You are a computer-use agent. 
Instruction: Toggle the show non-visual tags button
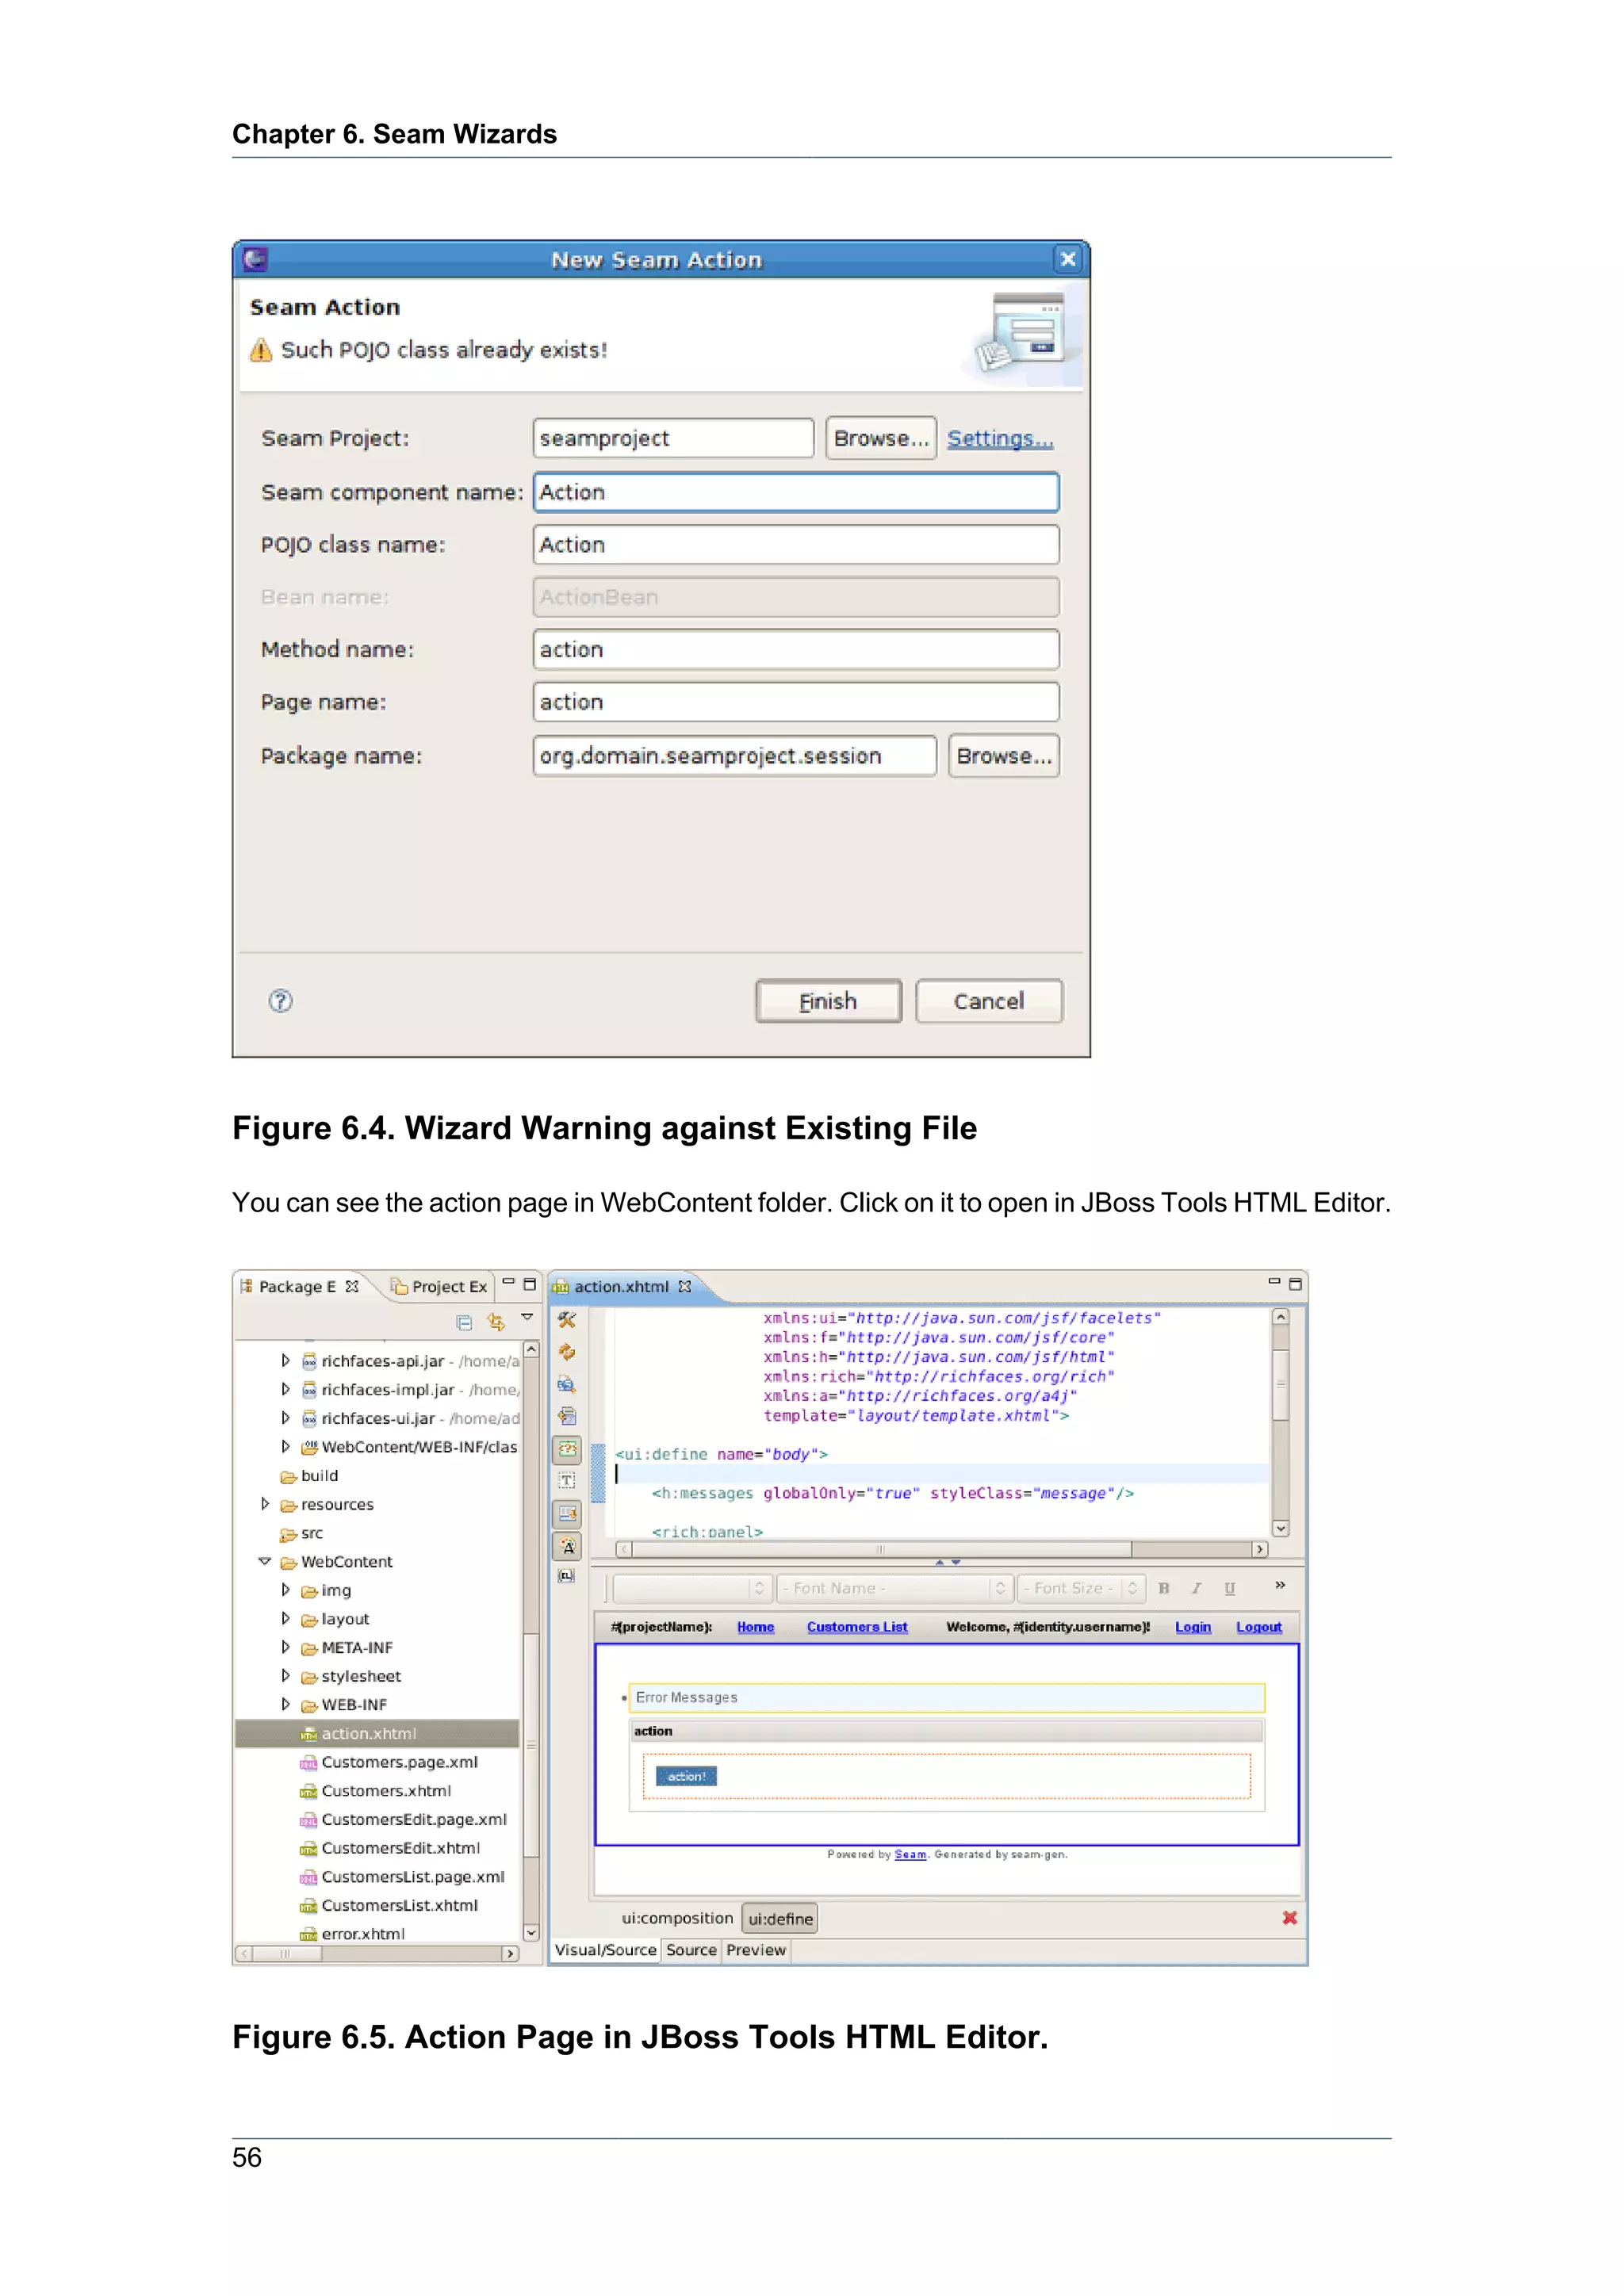(567, 1449)
